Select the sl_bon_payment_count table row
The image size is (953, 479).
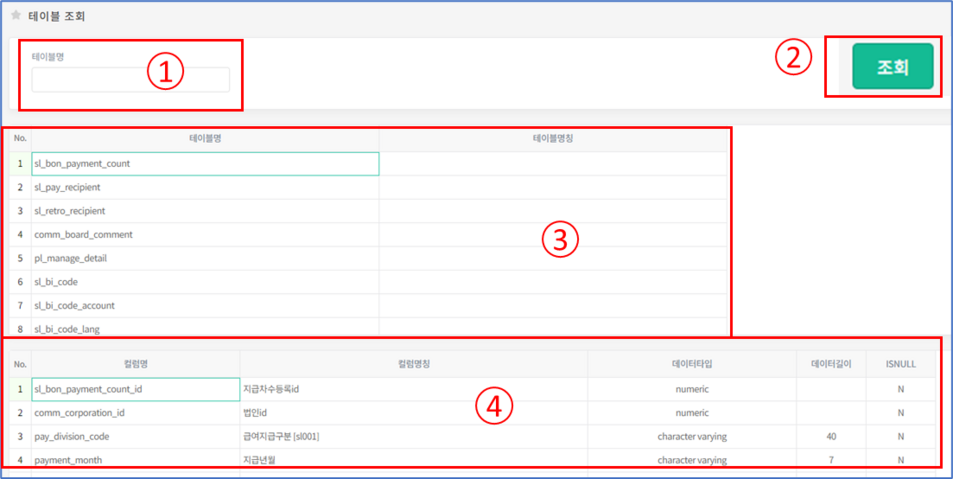pyautogui.click(x=82, y=163)
